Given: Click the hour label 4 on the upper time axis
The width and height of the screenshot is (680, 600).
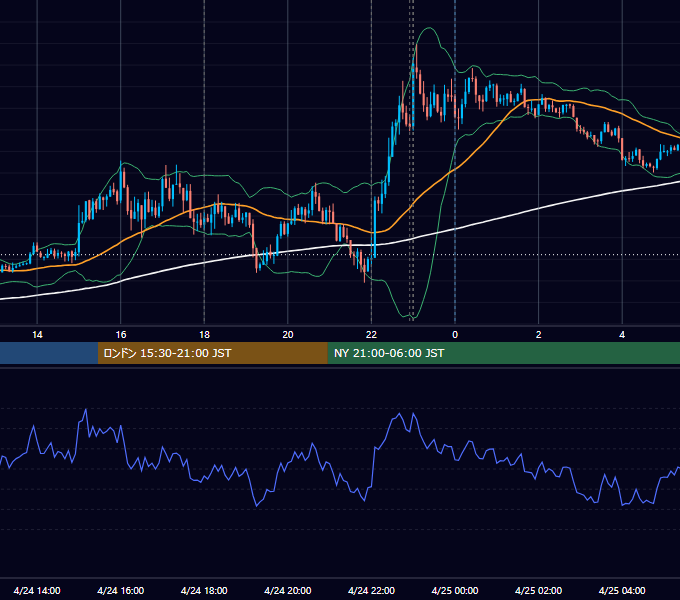Looking at the screenshot, I should click(x=622, y=335).
